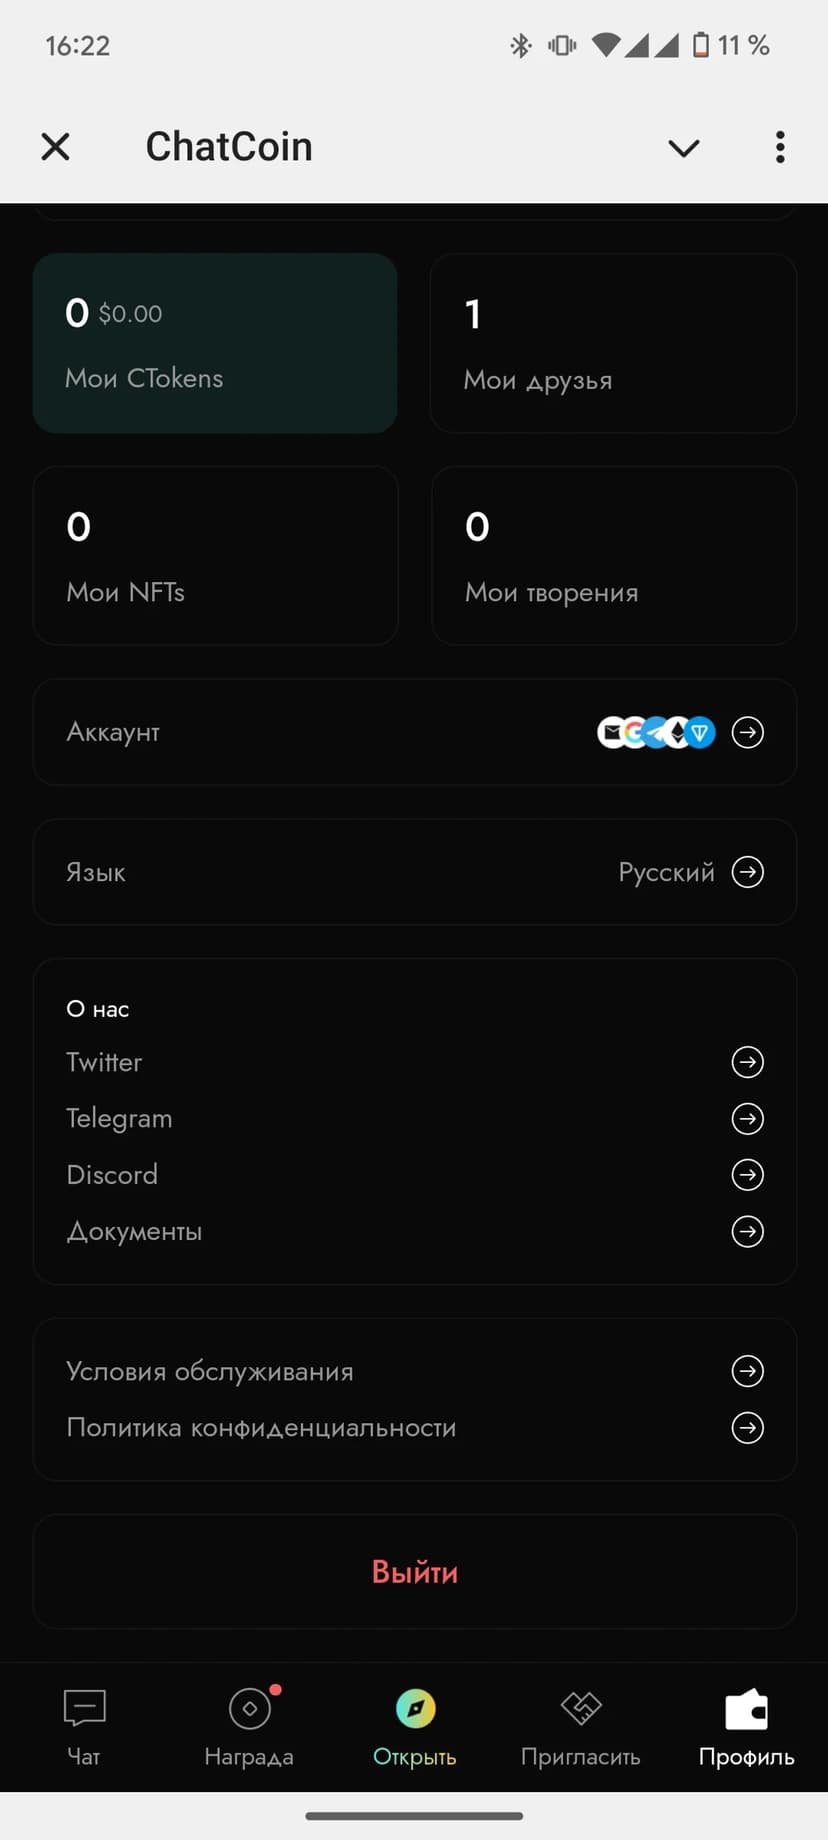Open Discord via its arrow icon
828x1840 pixels.
(x=747, y=1174)
